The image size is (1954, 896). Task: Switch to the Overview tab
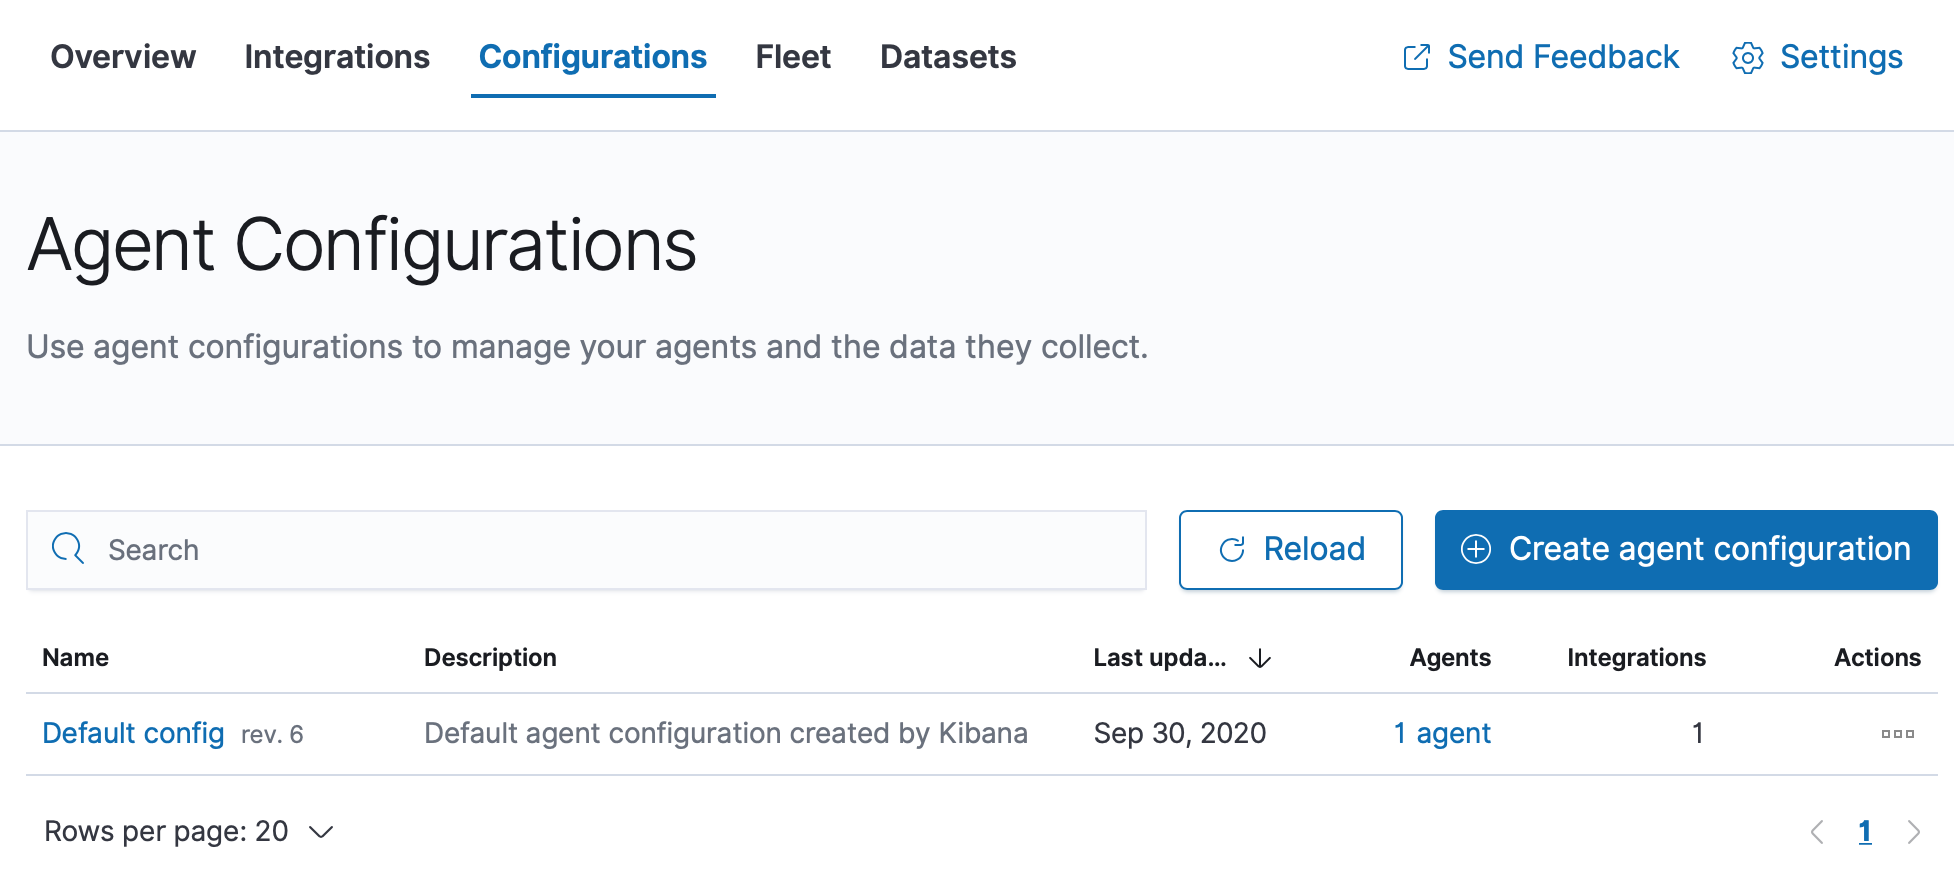(x=123, y=57)
